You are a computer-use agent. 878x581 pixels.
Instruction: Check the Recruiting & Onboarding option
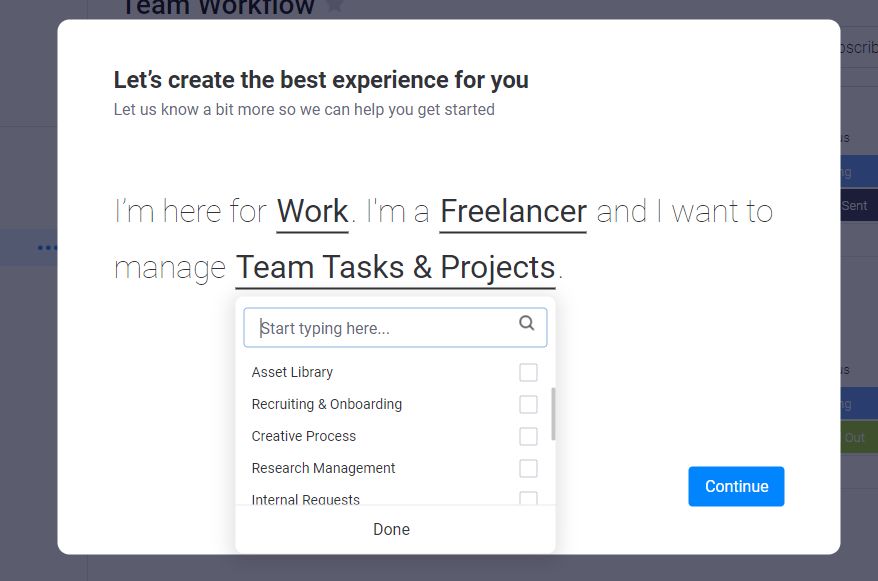point(528,403)
